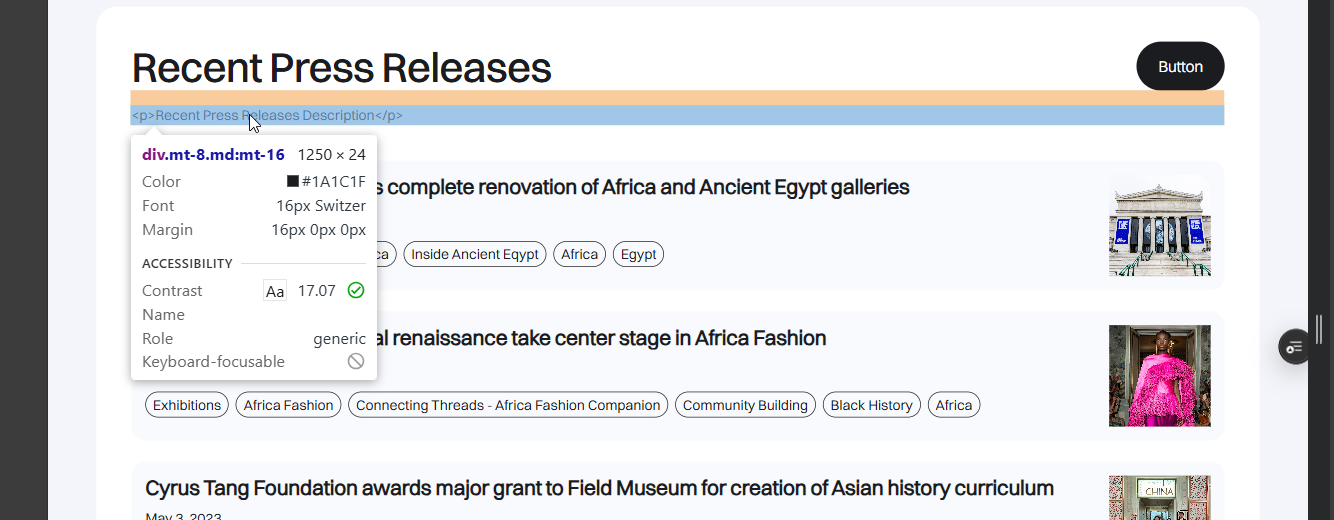1334x520 pixels.
Task: Open the Africa Fashion press release headline
Action: click(600, 338)
